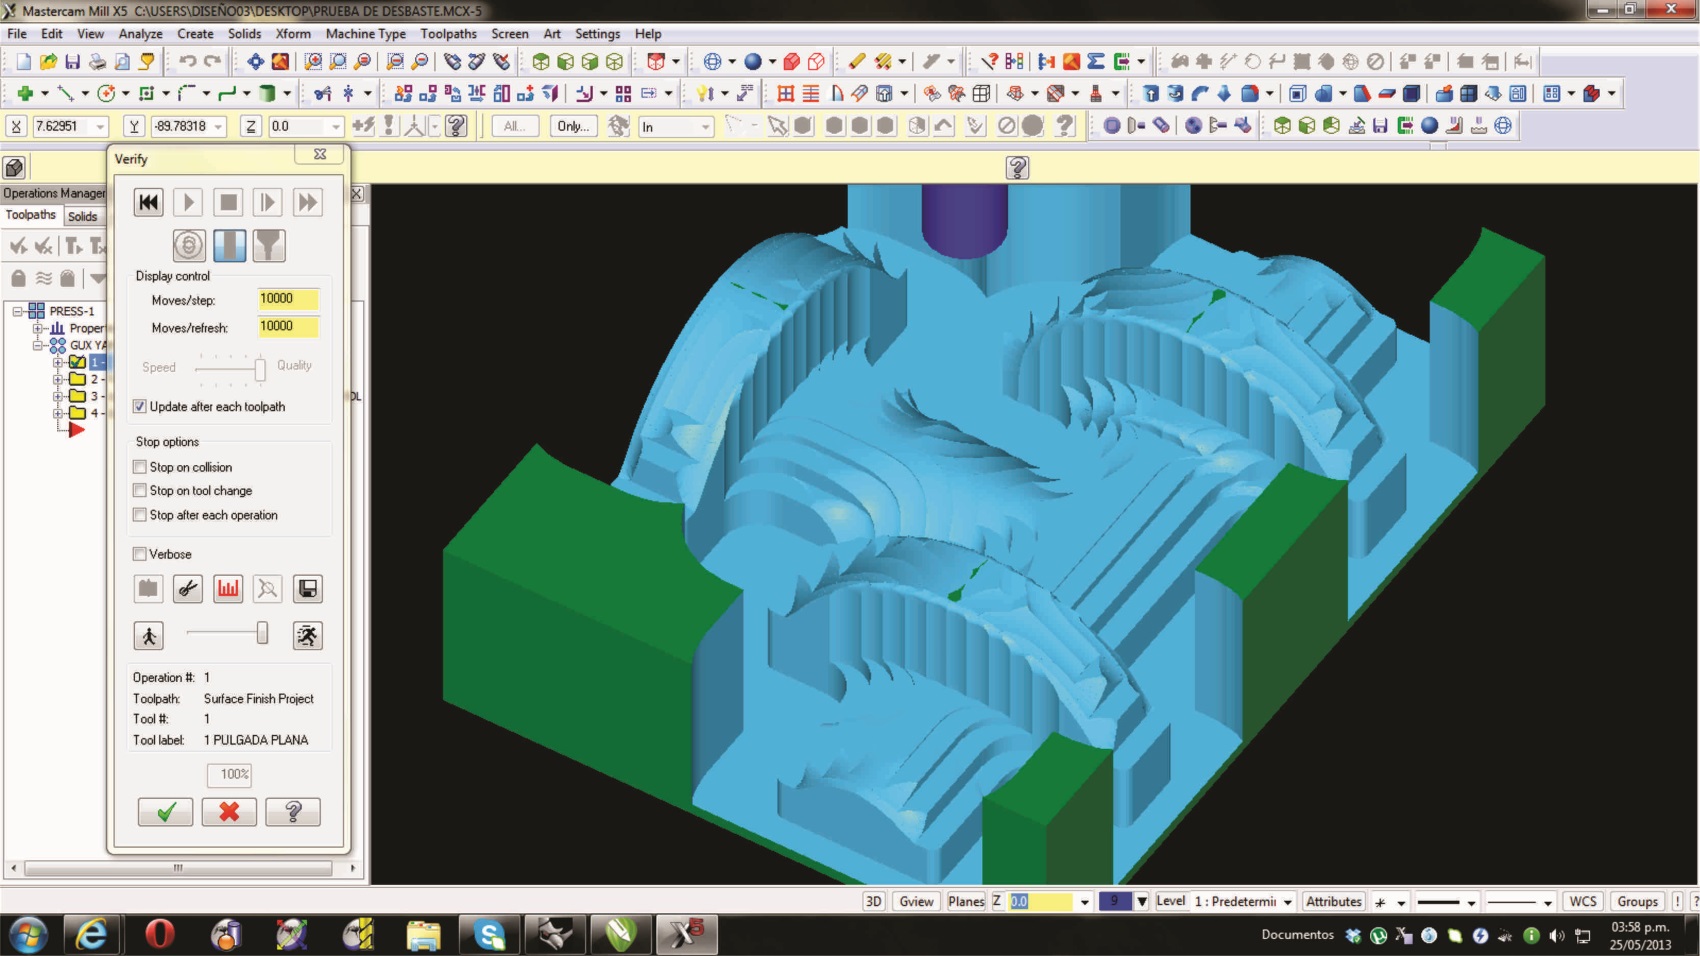
Task: Toggle Update after each toolpath checkbox
Action: 140,407
